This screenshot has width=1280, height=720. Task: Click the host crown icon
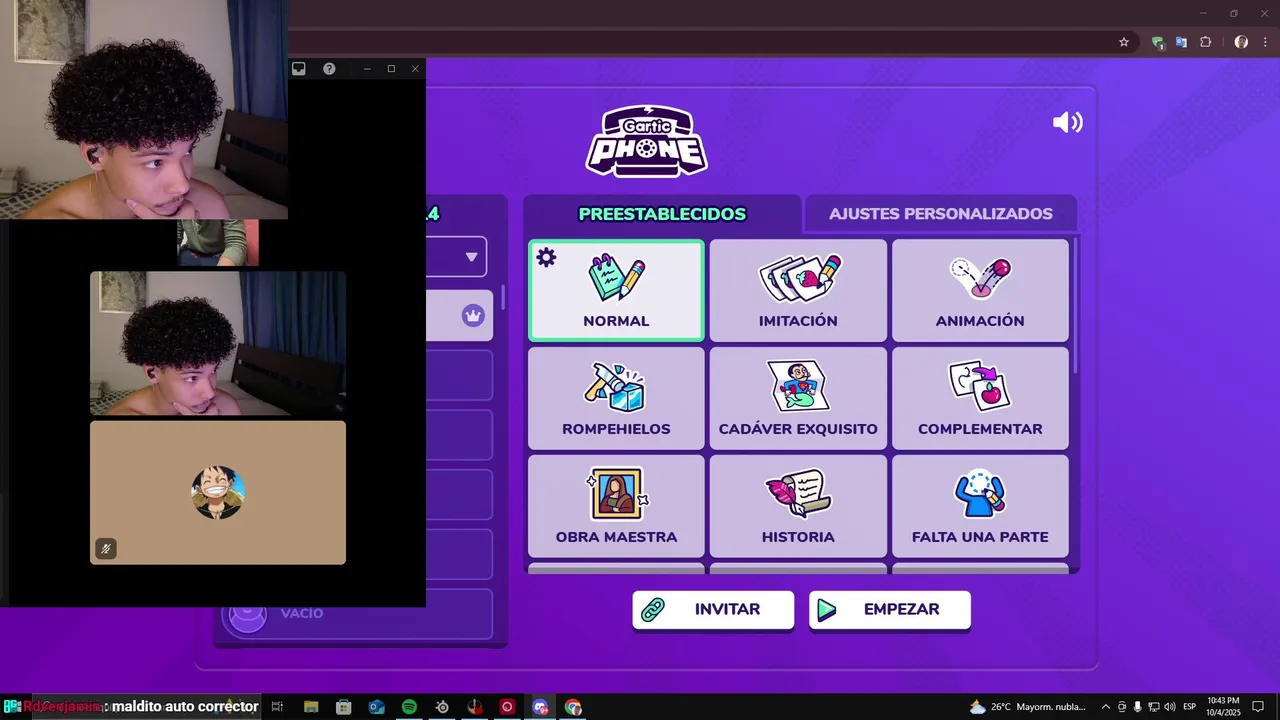pos(473,316)
